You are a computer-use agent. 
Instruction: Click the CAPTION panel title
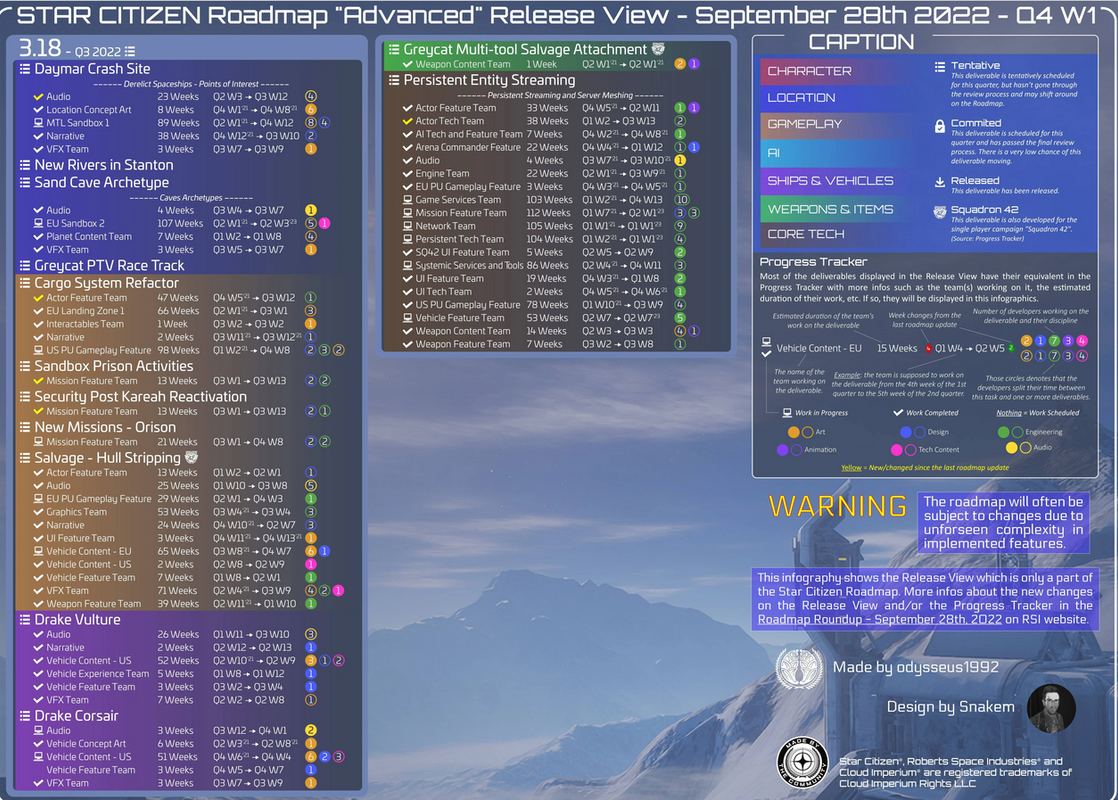[861, 42]
